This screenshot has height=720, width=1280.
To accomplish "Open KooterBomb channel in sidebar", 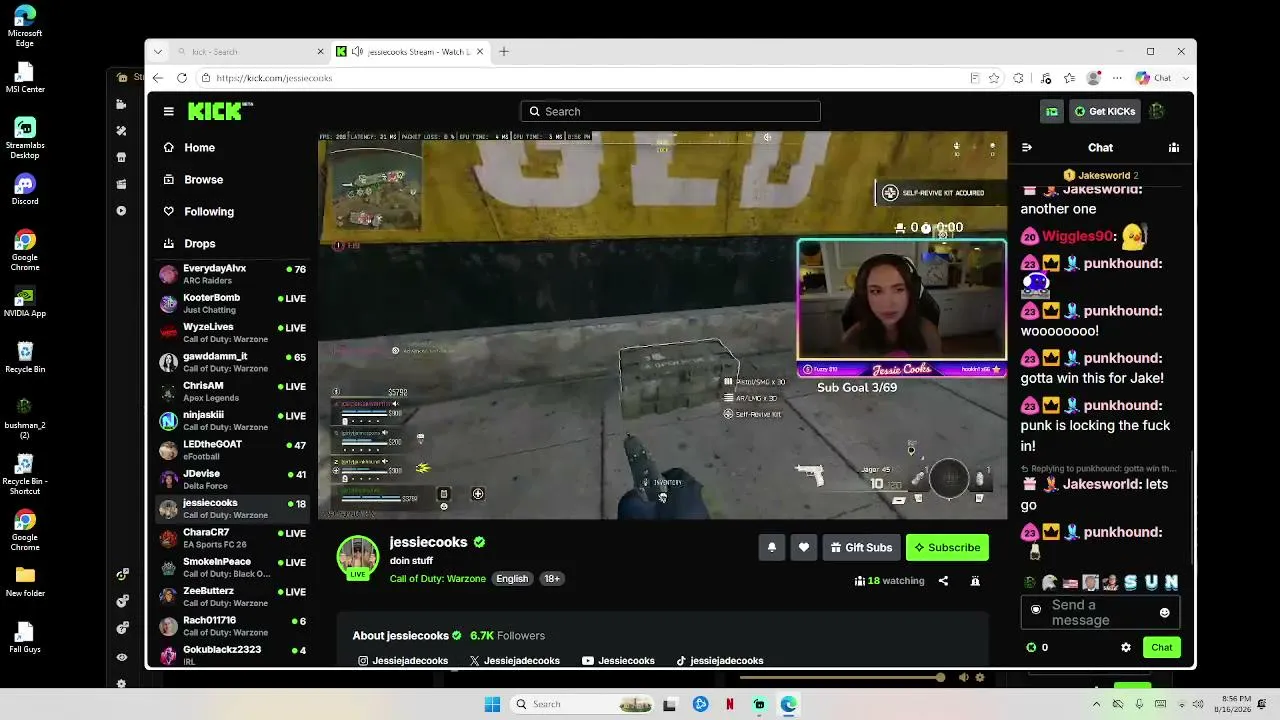I will 232,303.
